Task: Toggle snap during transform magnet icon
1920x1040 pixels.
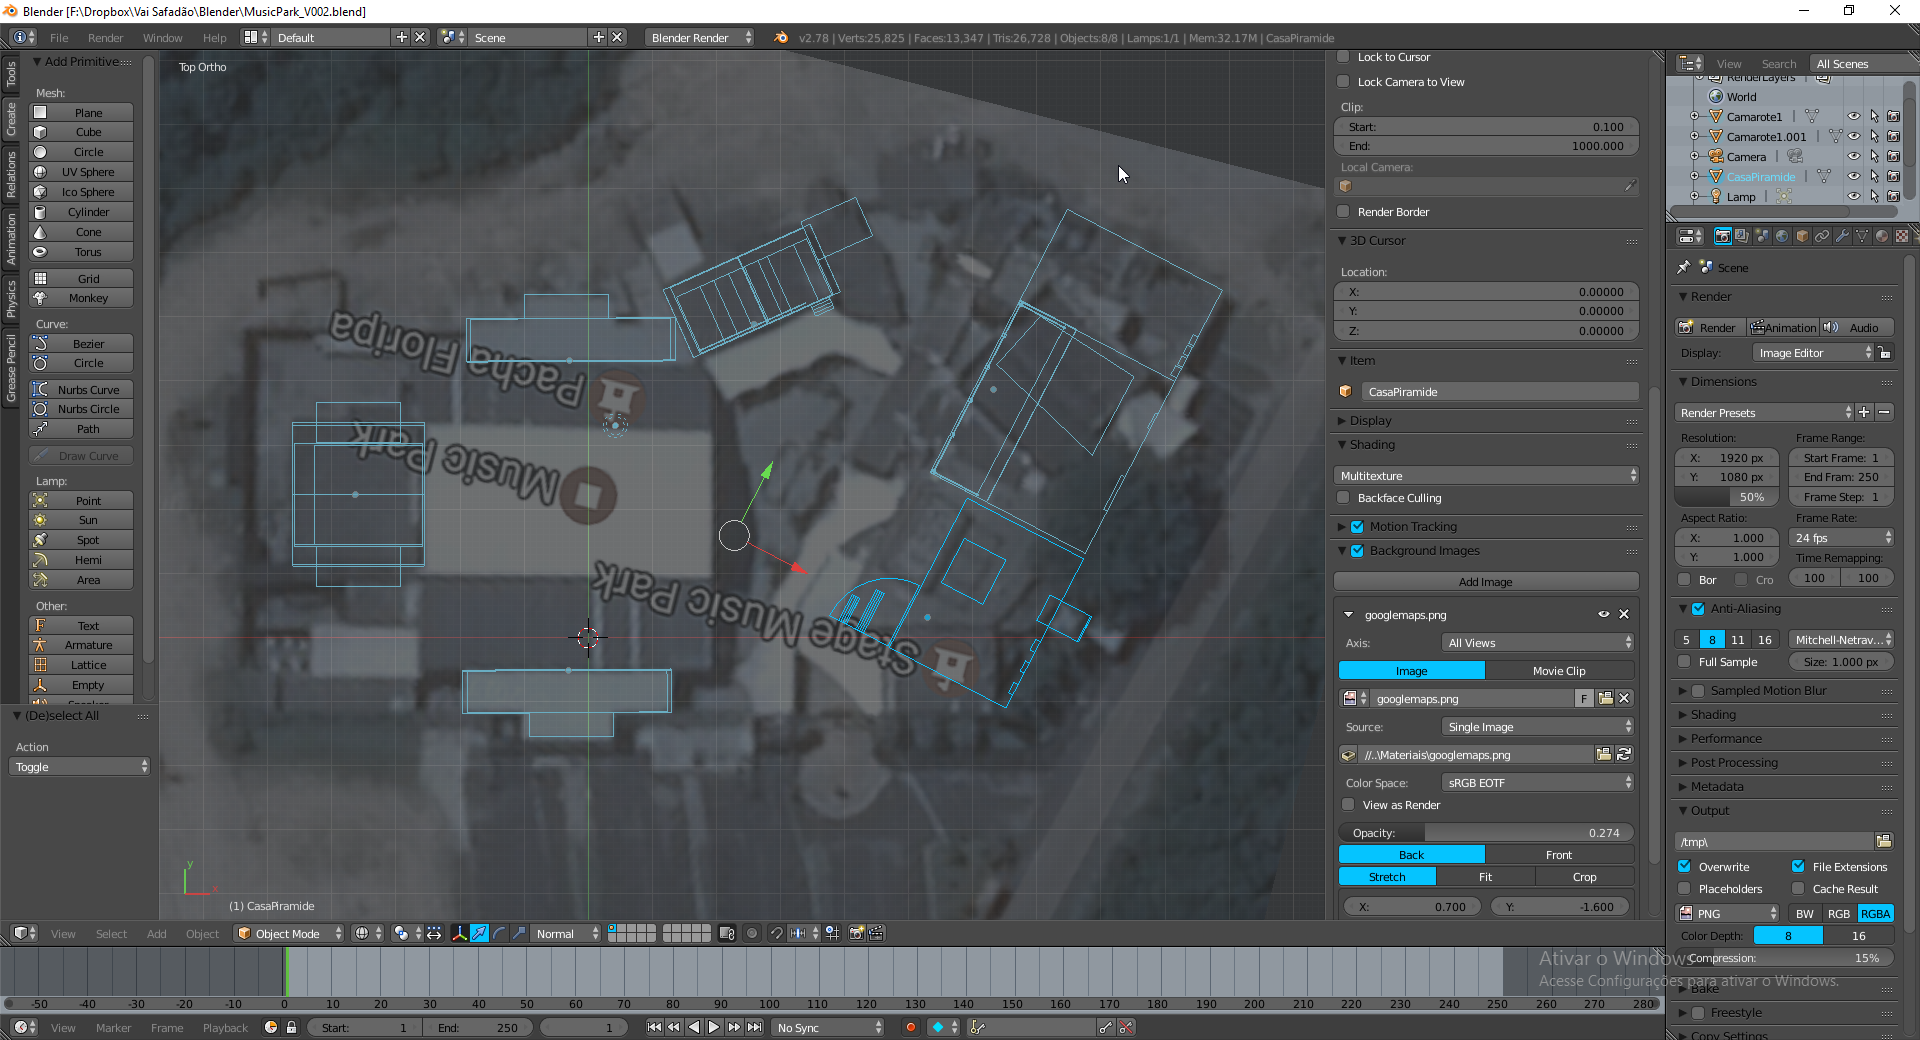Action: (x=776, y=933)
